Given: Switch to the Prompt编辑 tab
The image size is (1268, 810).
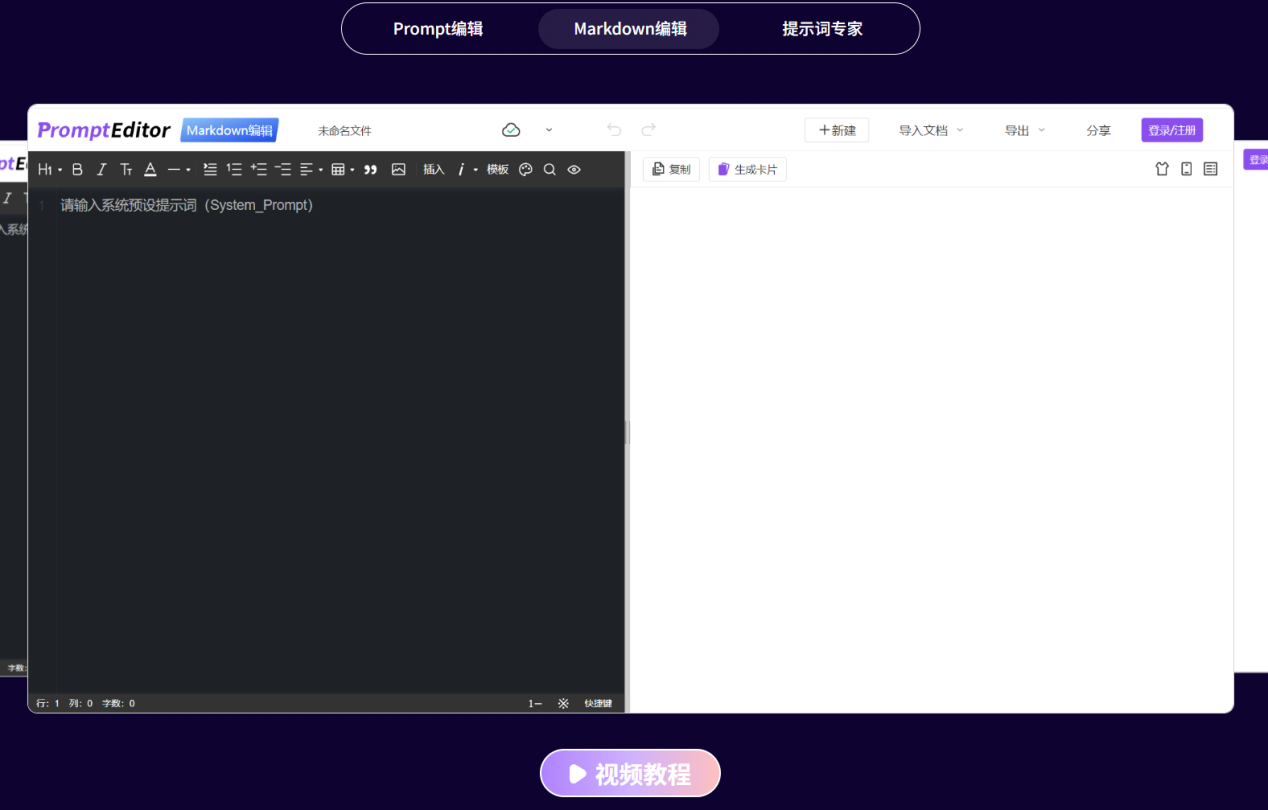Looking at the screenshot, I should click(x=438, y=29).
